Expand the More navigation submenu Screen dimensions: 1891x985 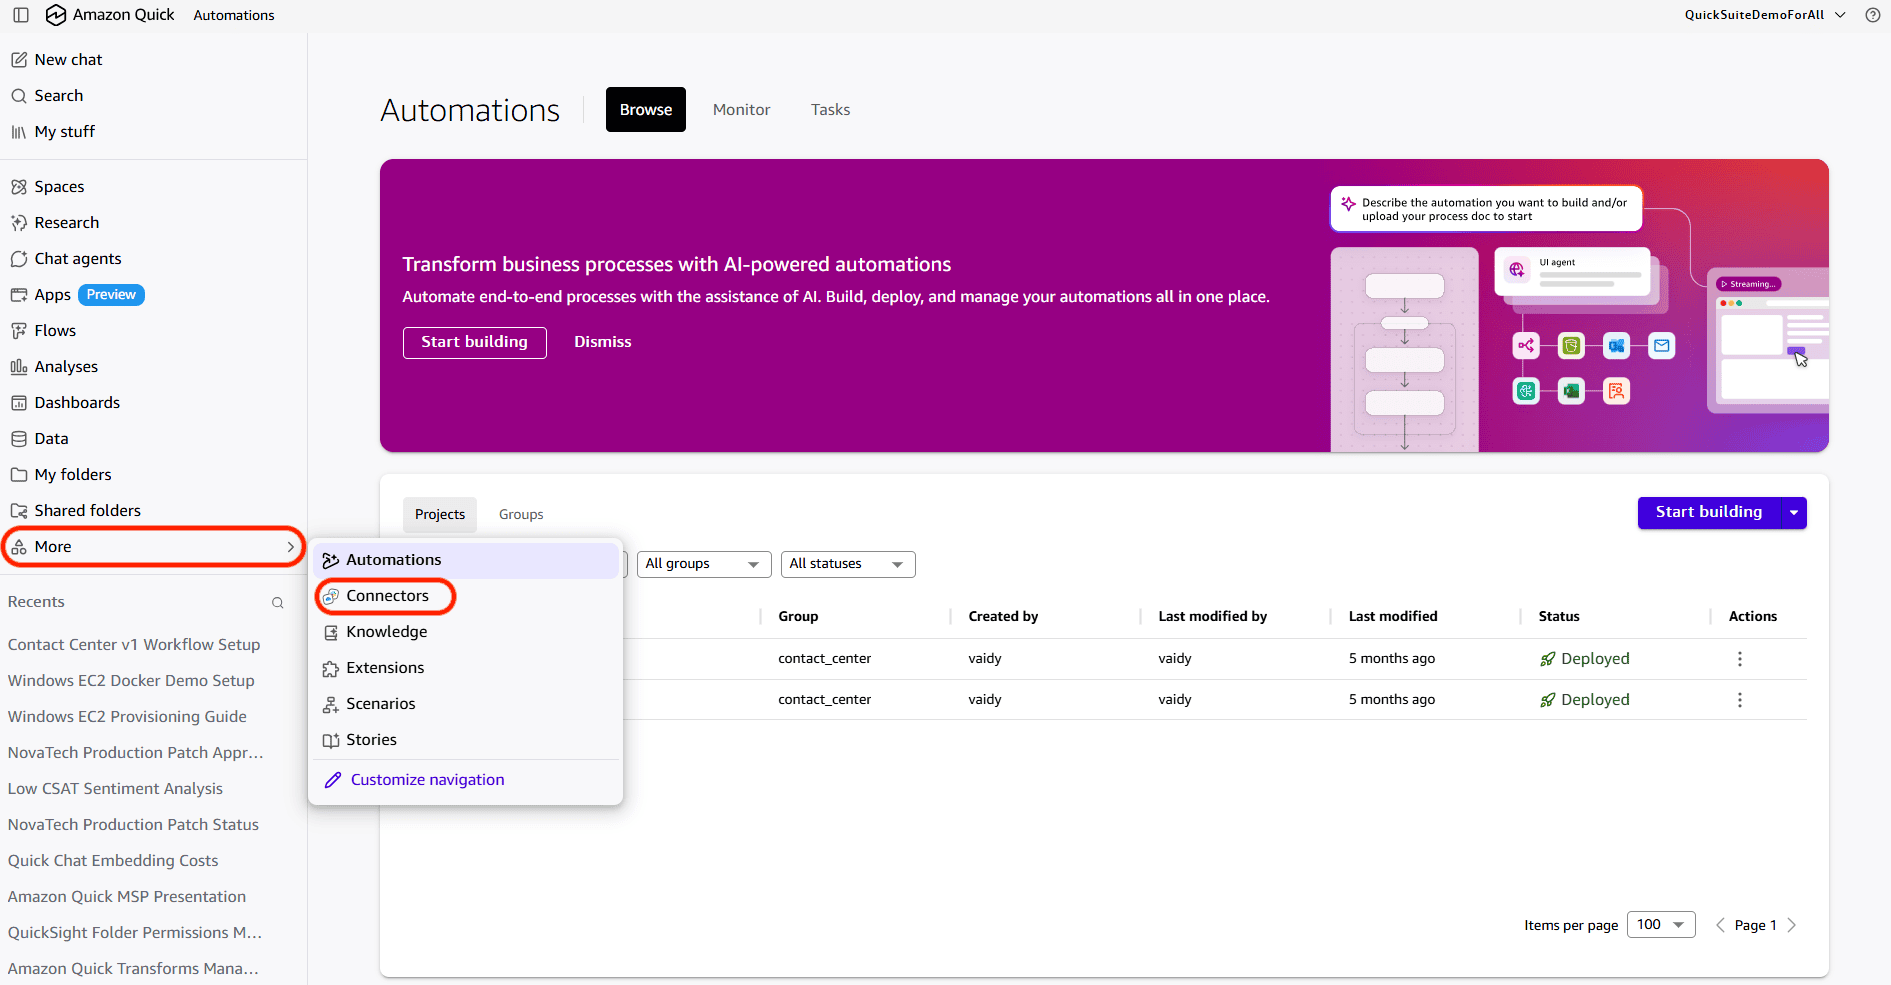pos(154,547)
